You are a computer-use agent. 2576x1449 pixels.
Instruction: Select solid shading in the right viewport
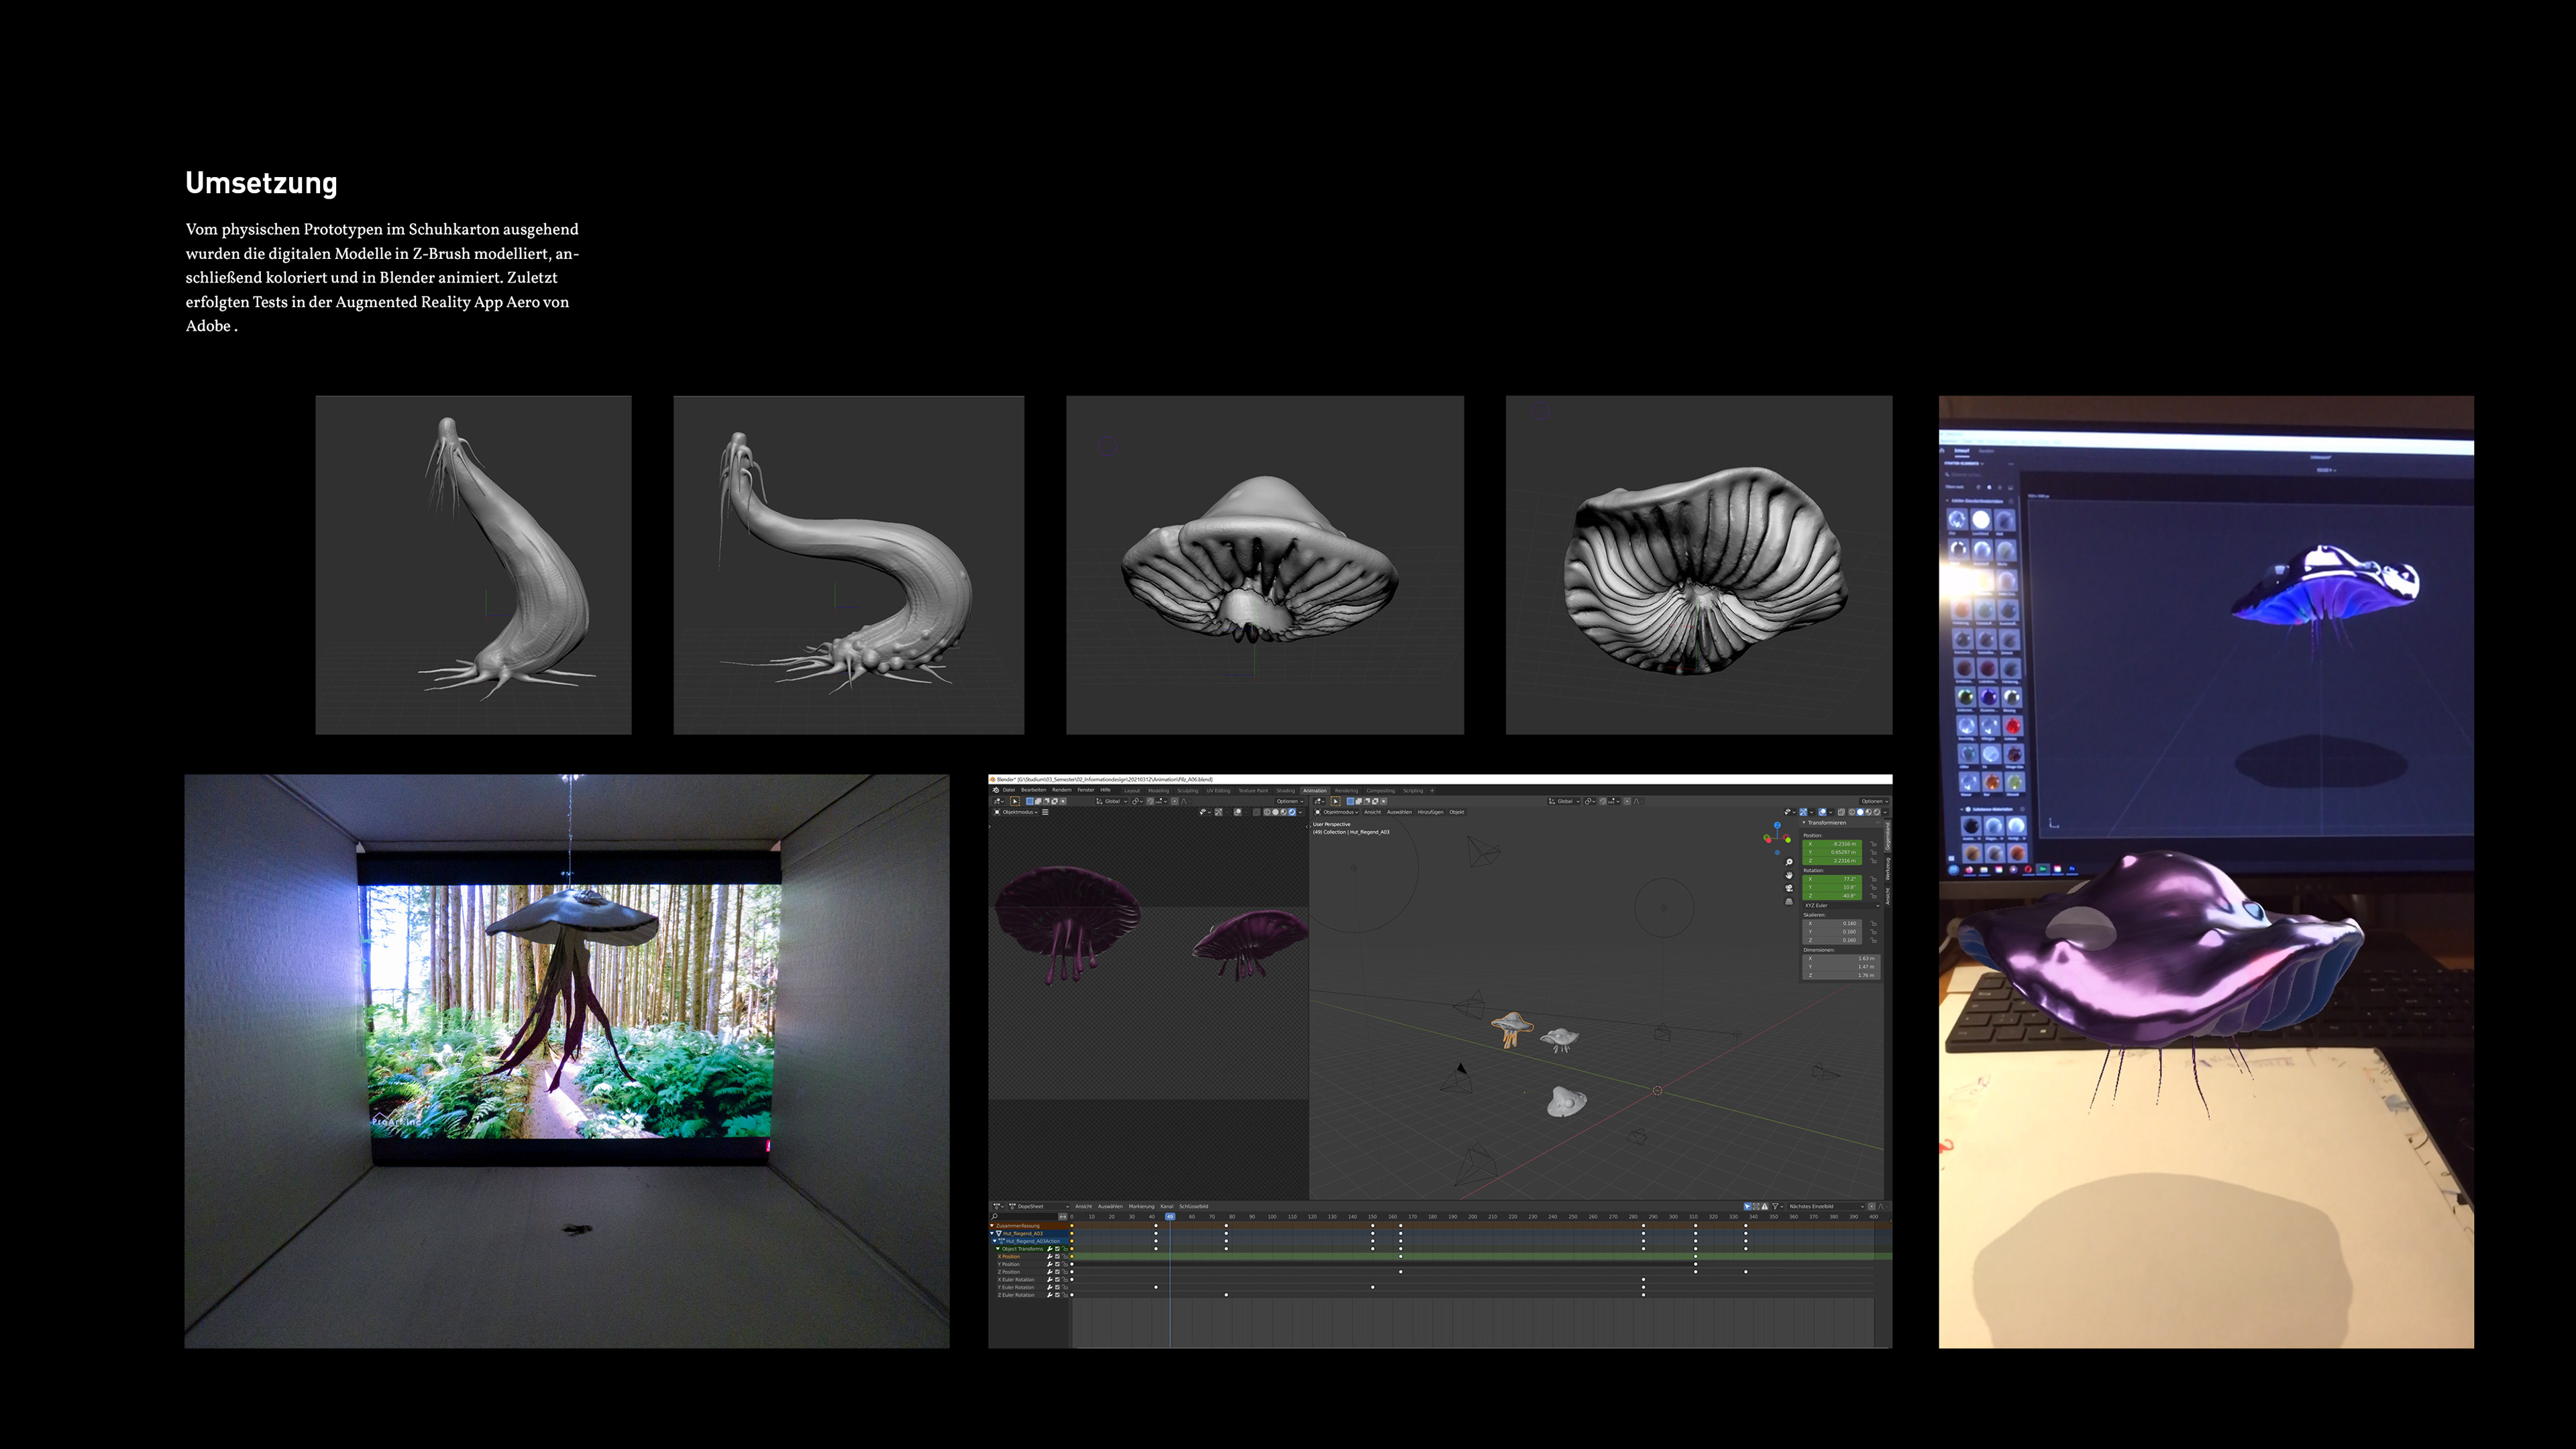pos(1860,812)
